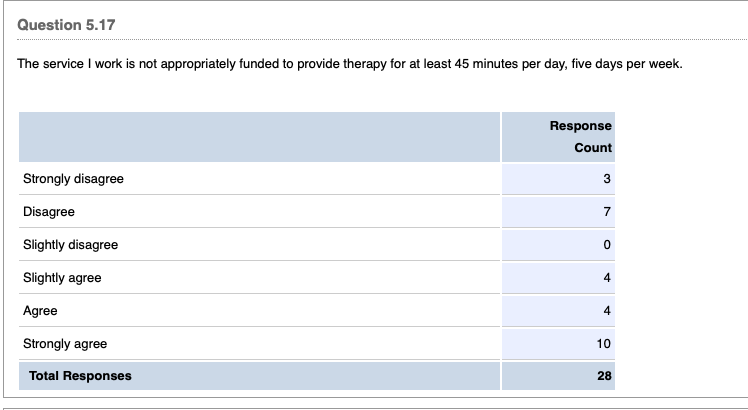Select the Agree row label
Viewport: 748px width, 410px height.
click(40, 311)
